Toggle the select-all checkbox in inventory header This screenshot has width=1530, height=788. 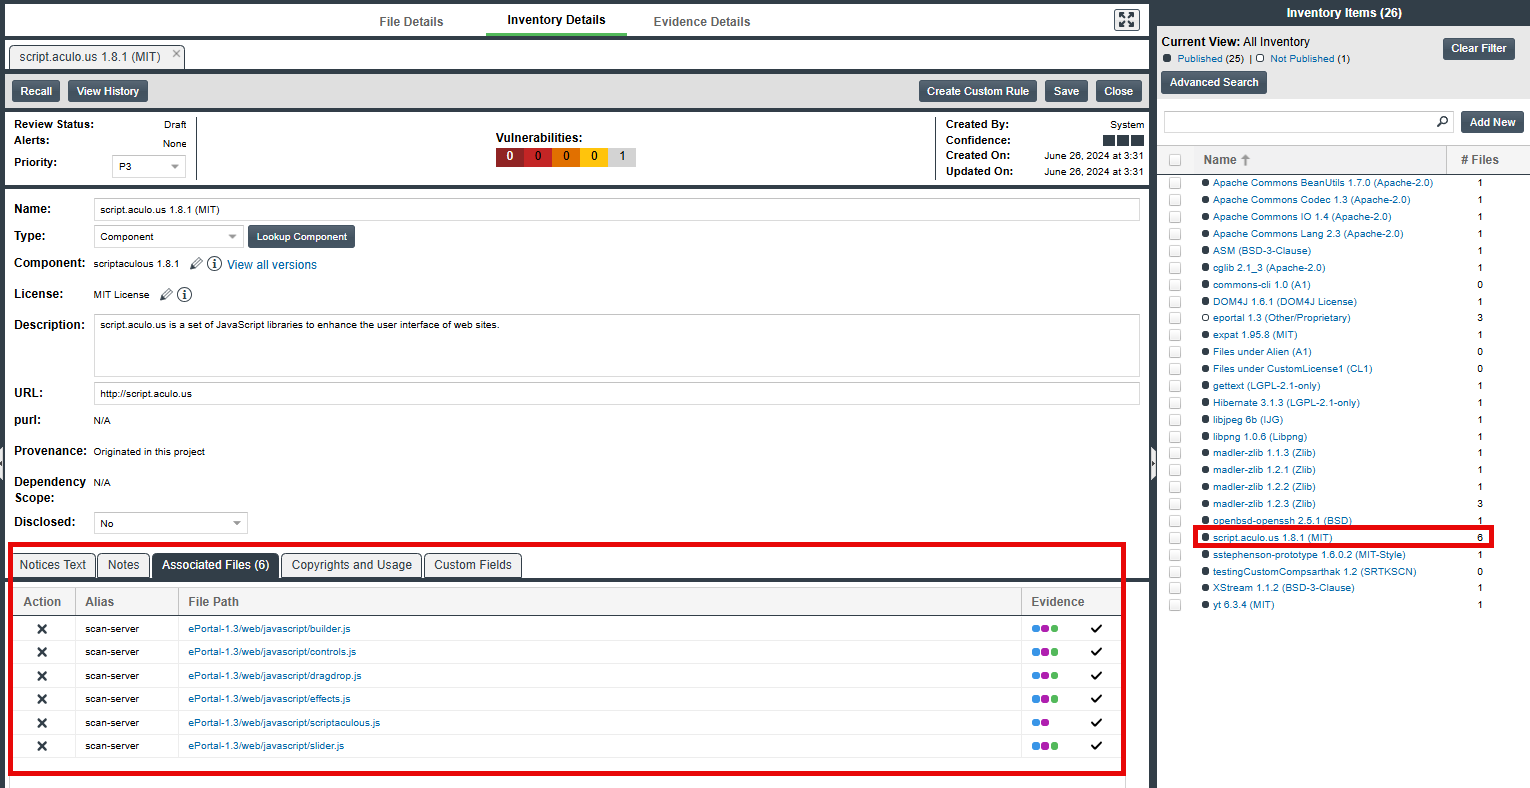(1175, 160)
